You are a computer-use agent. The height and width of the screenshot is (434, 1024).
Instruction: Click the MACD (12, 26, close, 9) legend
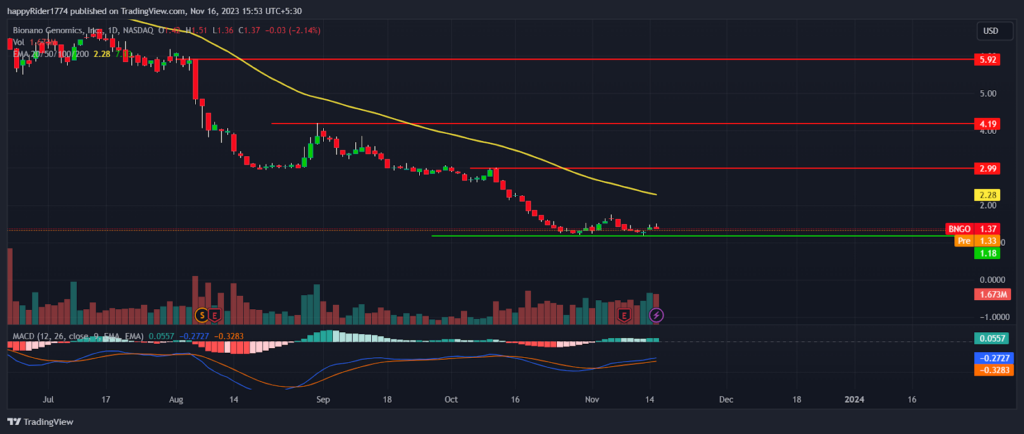(x=76, y=335)
